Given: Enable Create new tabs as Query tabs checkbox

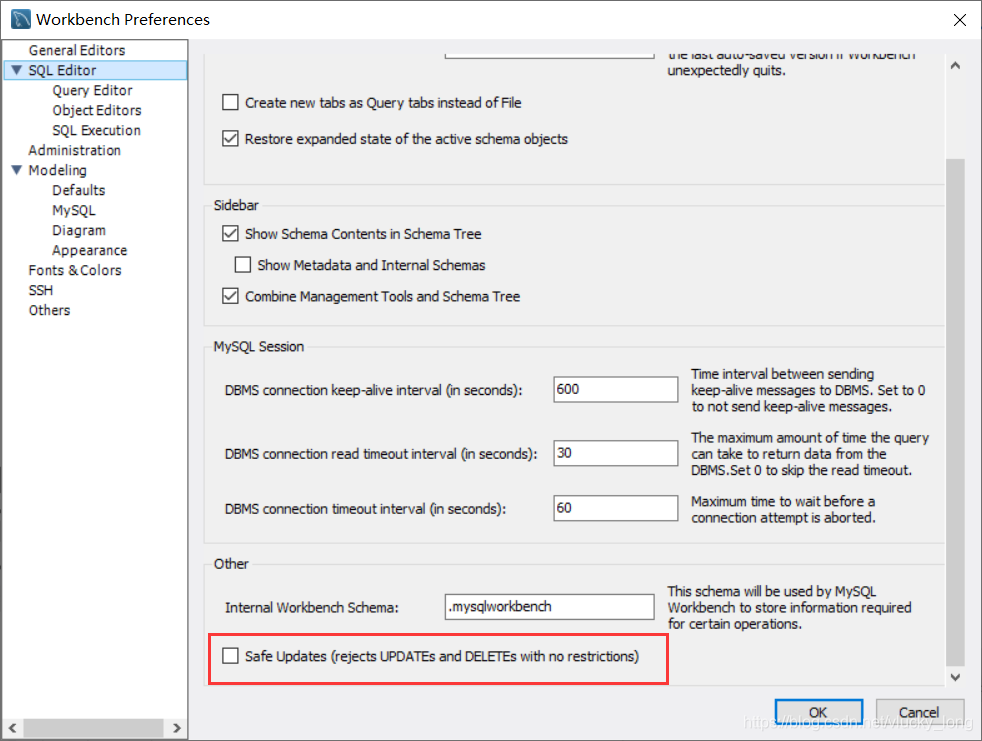Looking at the screenshot, I should click(230, 102).
